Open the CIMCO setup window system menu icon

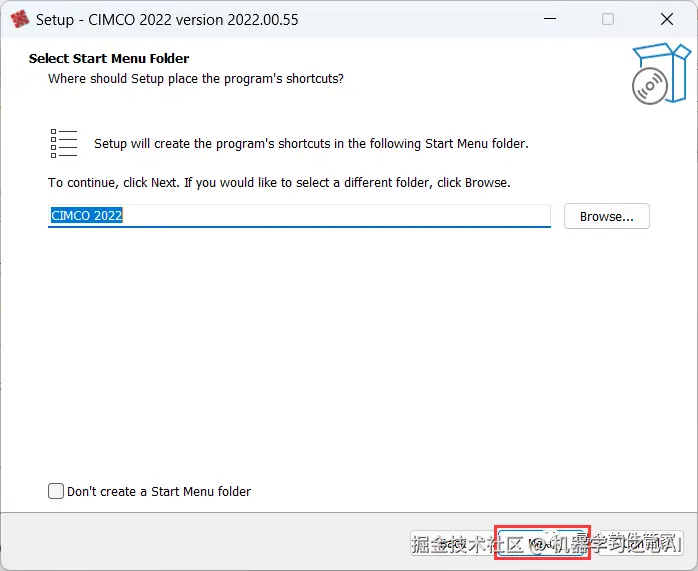19,20
